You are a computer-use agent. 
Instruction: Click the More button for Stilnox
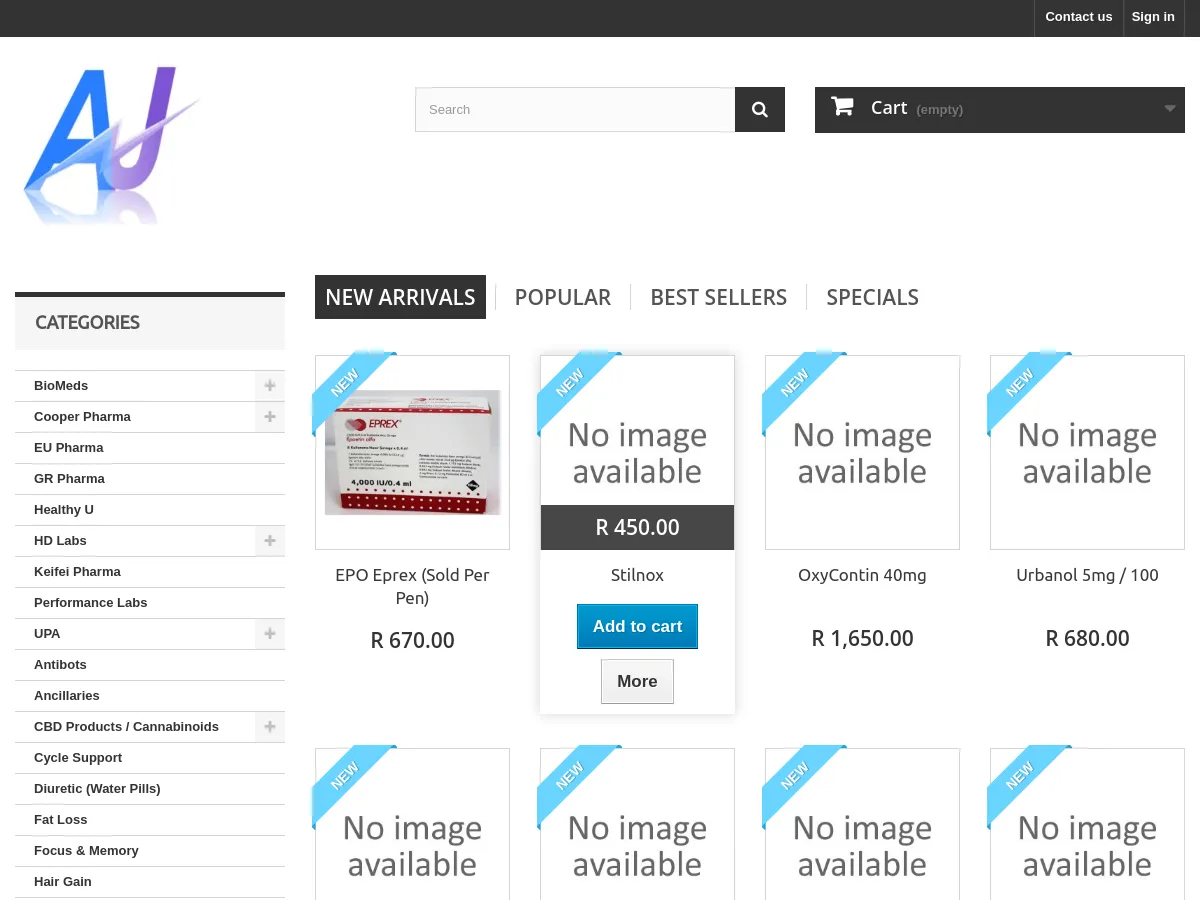click(637, 682)
